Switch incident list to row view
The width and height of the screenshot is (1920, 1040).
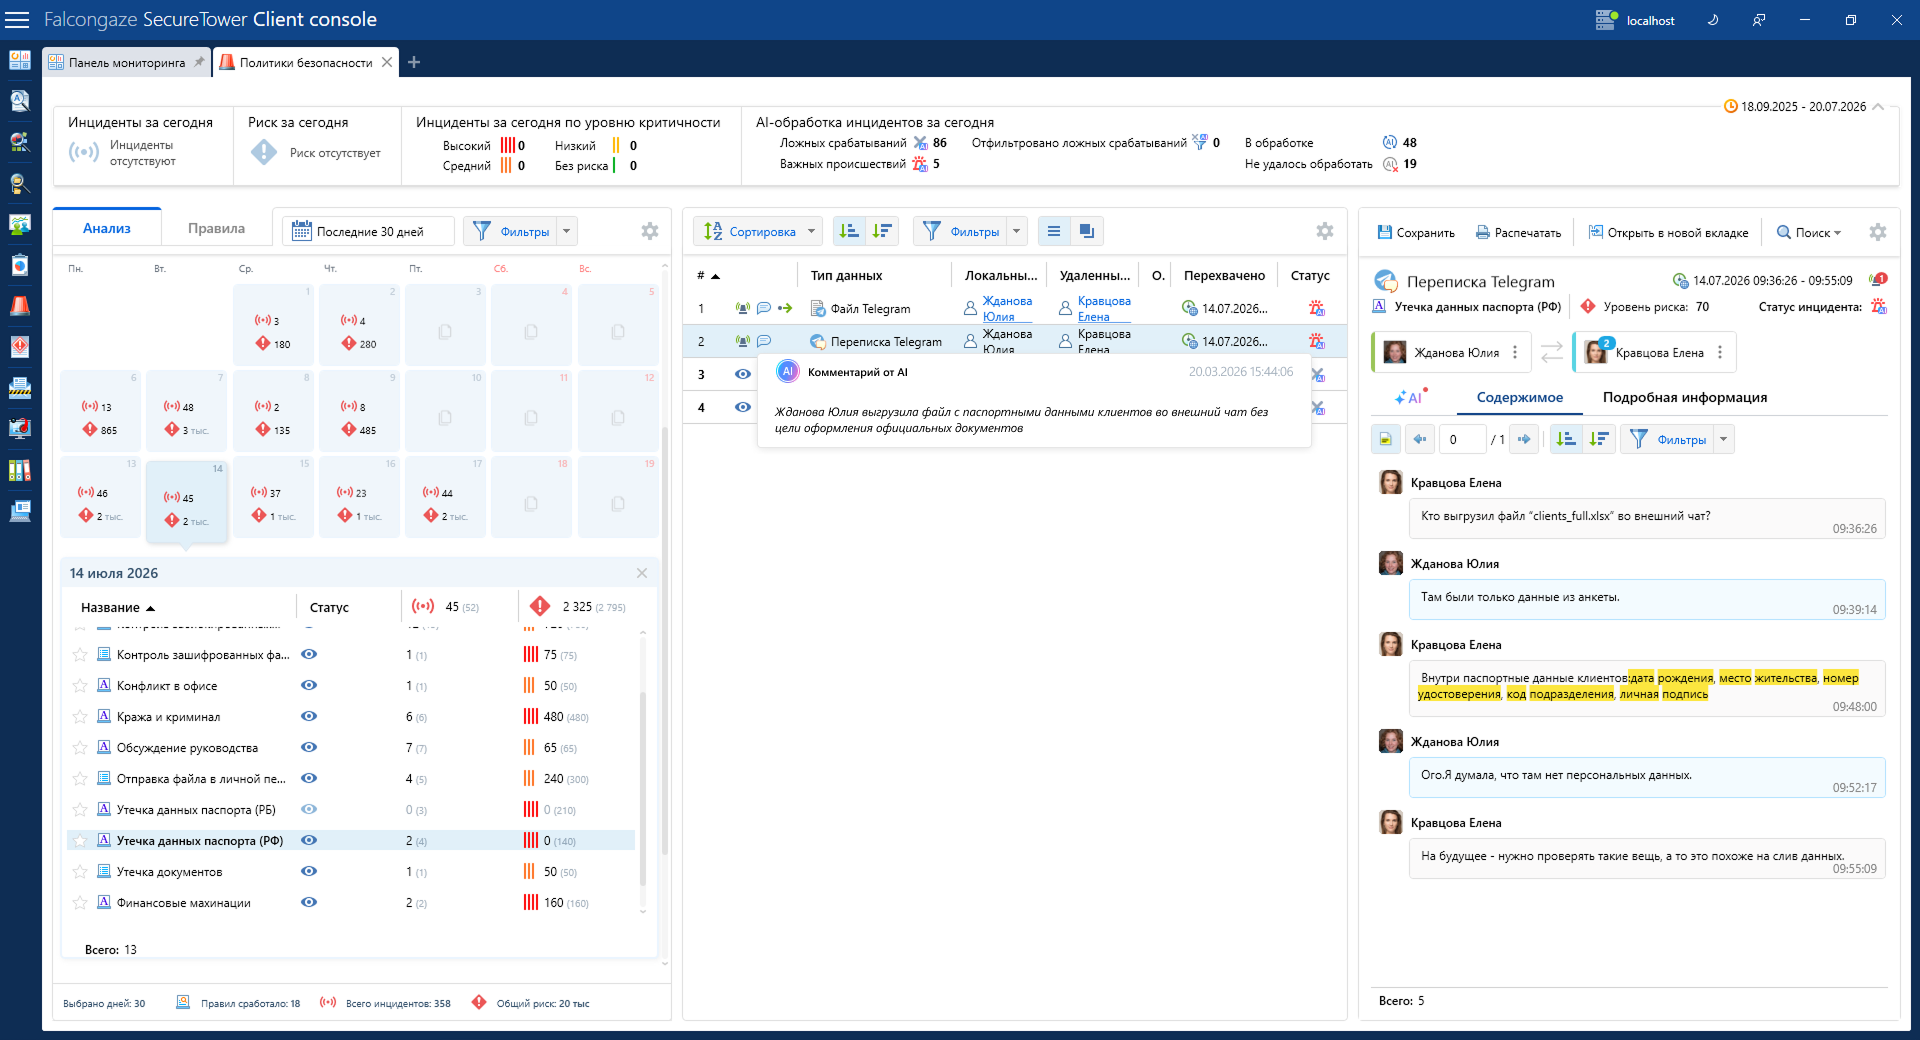pyautogui.click(x=1054, y=231)
